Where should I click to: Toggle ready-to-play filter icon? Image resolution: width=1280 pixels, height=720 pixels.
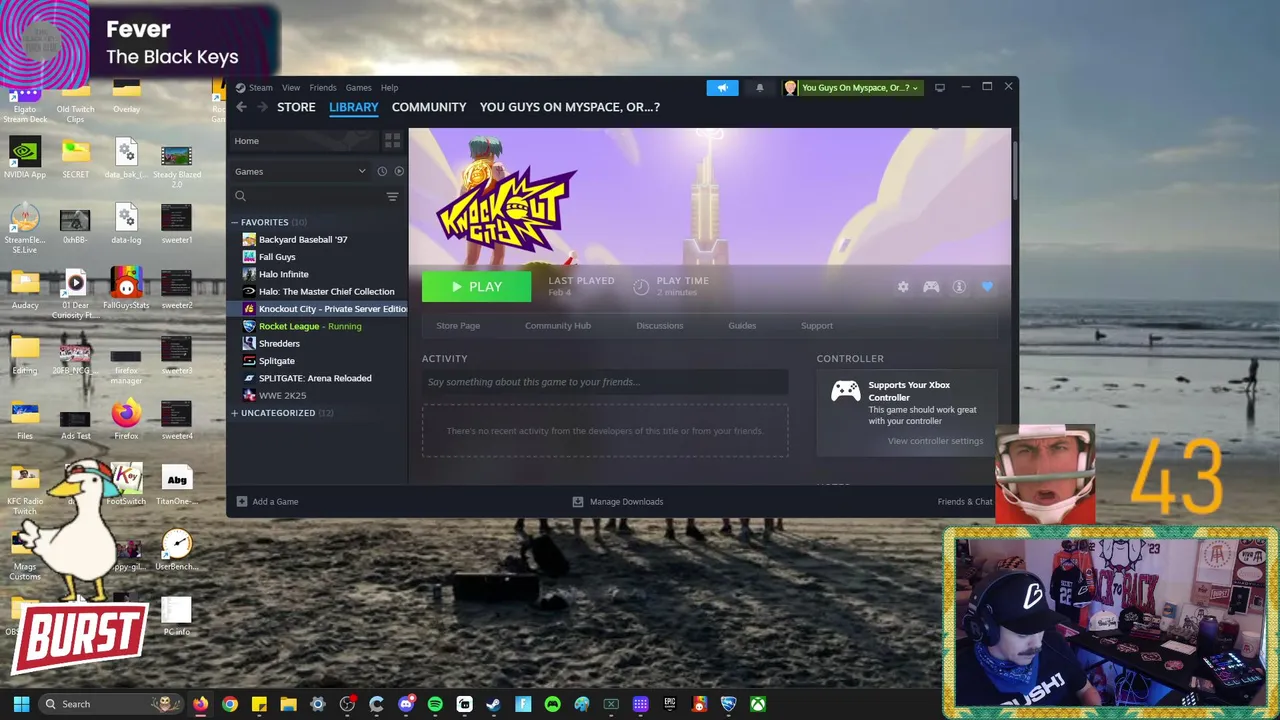click(x=399, y=171)
